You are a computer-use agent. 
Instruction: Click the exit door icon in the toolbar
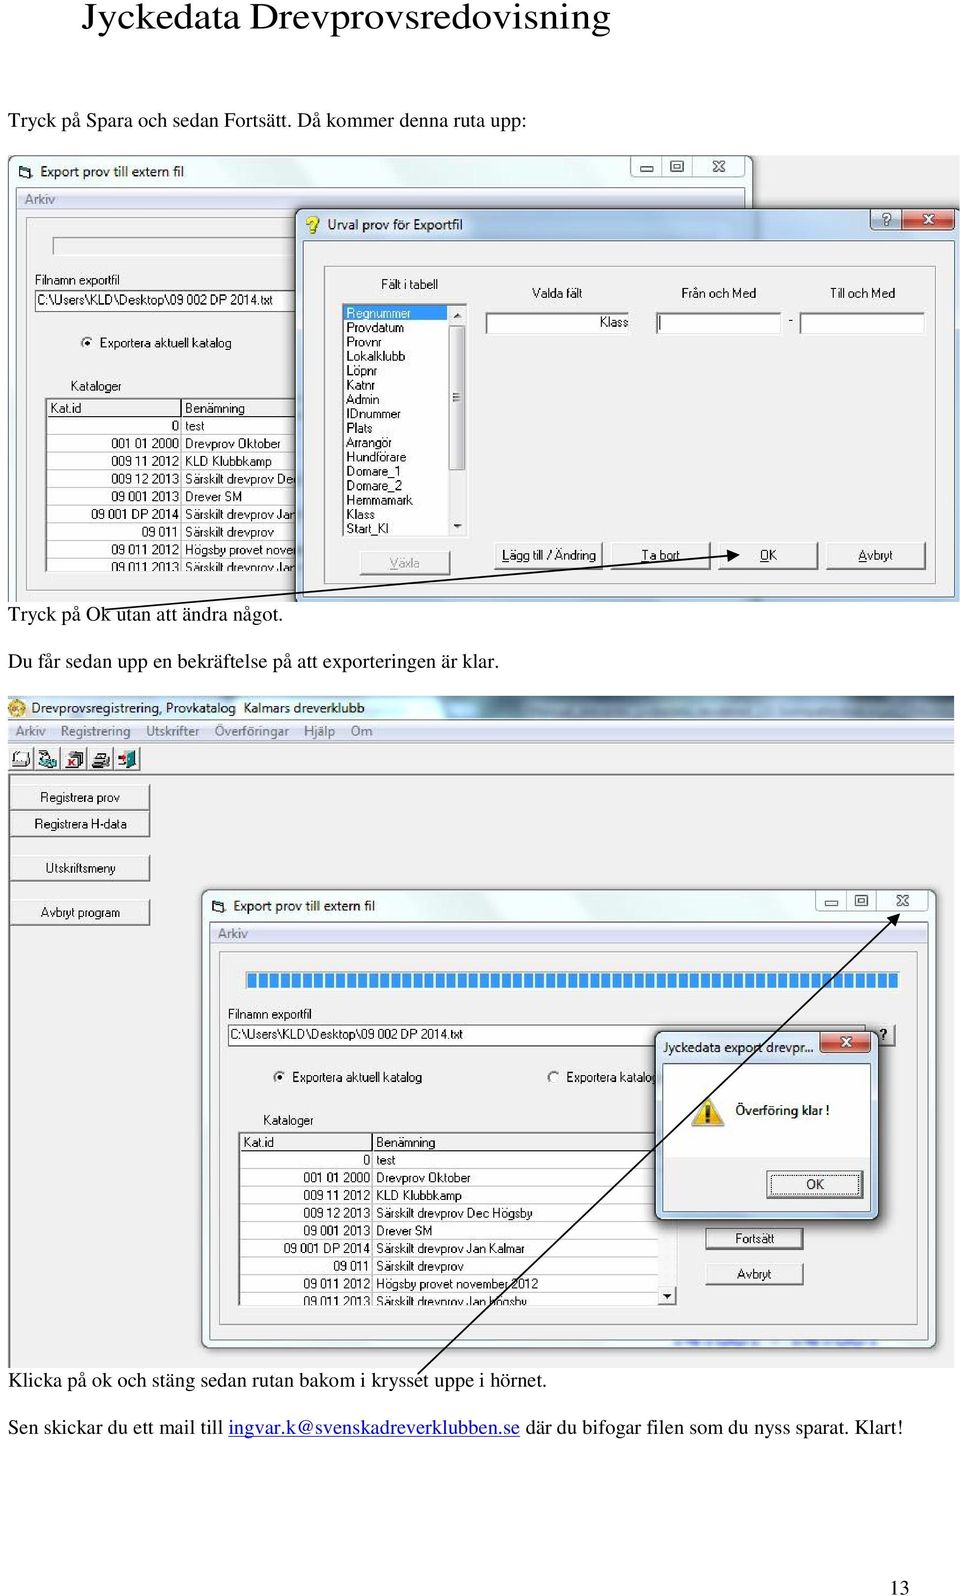[x=127, y=759]
